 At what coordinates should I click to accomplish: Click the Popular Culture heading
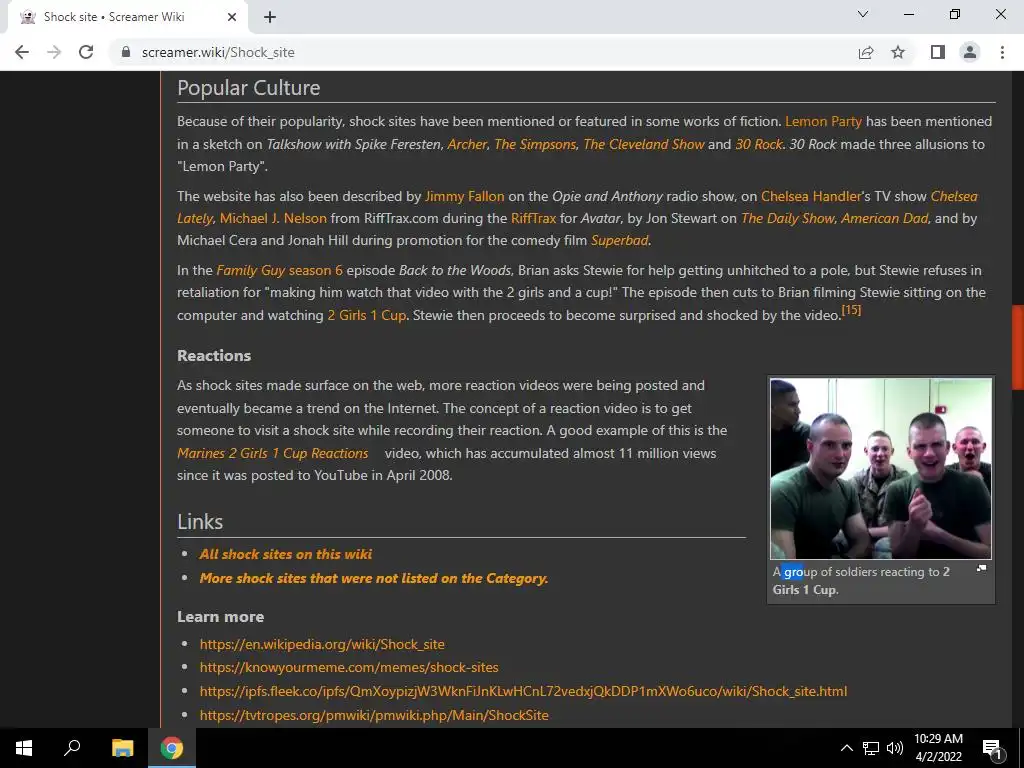pyautogui.click(x=248, y=88)
